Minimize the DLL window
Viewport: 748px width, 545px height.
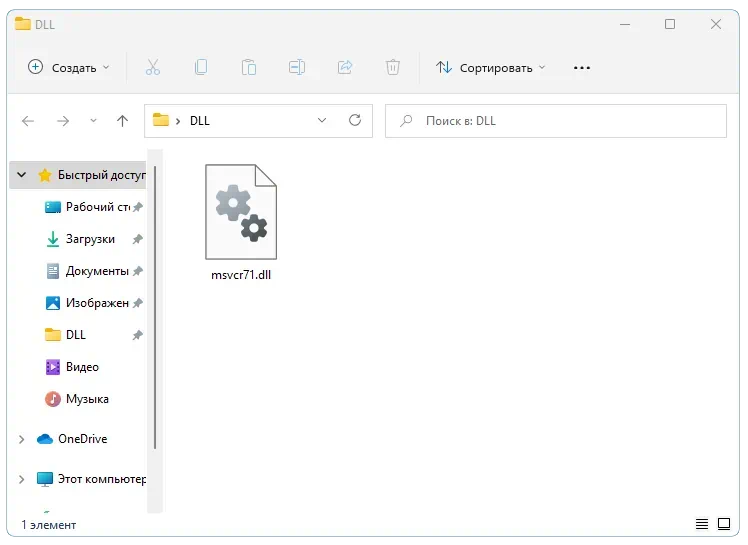625,24
